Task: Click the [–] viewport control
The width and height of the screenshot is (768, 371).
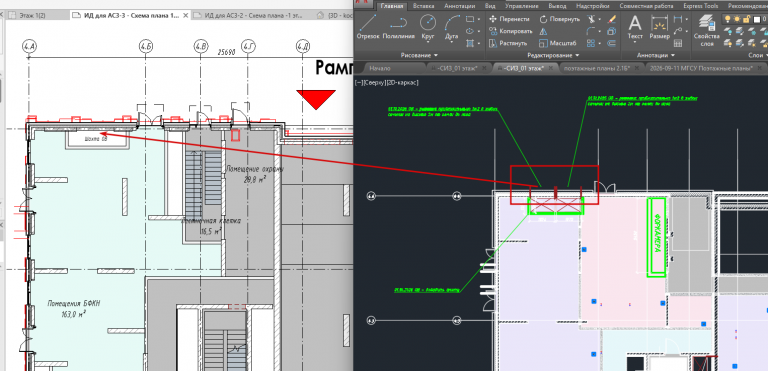Action: pyautogui.click(x=359, y=82)
